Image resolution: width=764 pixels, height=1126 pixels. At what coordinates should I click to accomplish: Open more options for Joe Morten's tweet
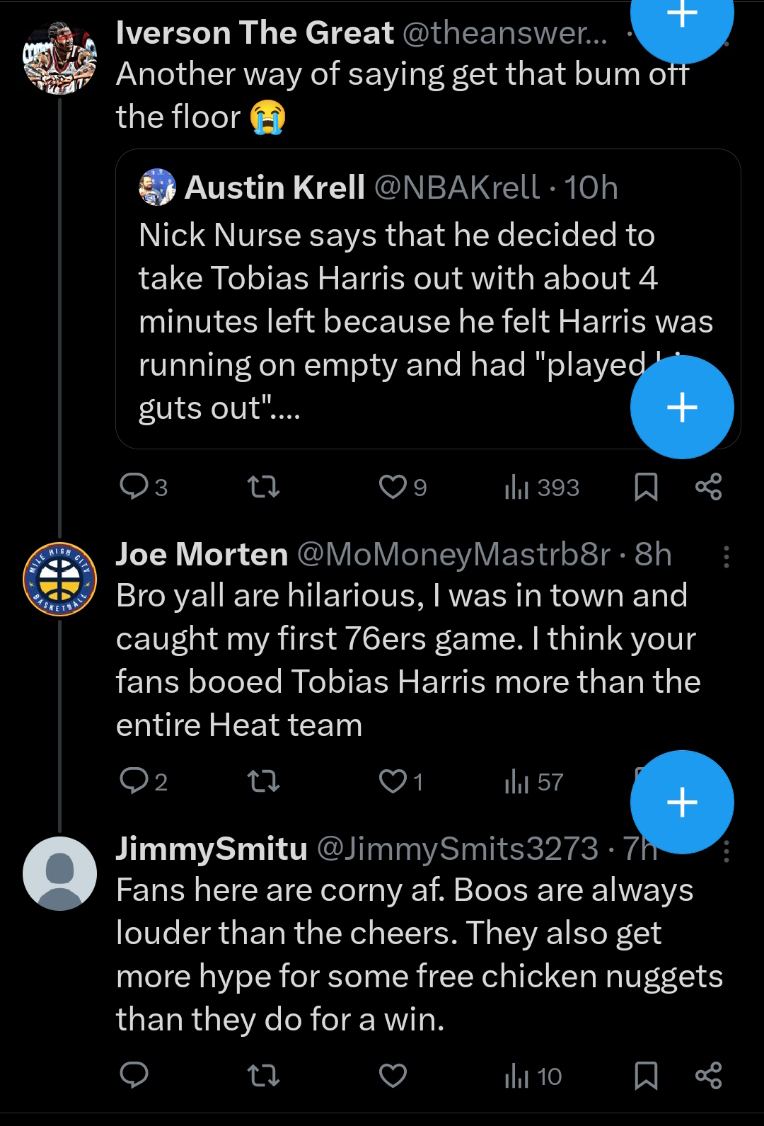tap(726, 555)
